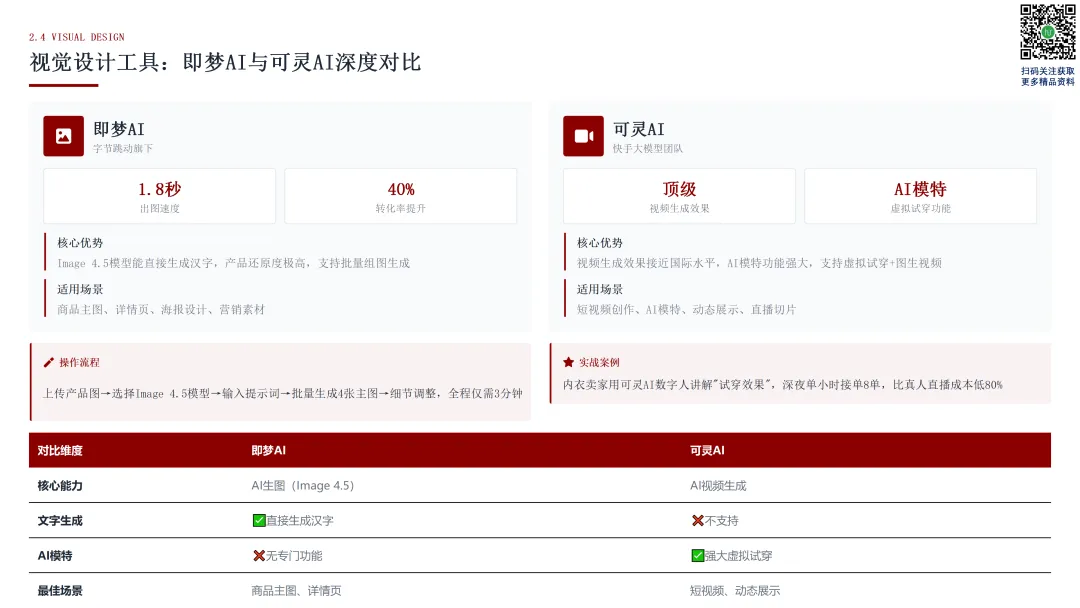
Task: Select the 顶级 视频生成效果 stat card
Action: coord(679,196)
